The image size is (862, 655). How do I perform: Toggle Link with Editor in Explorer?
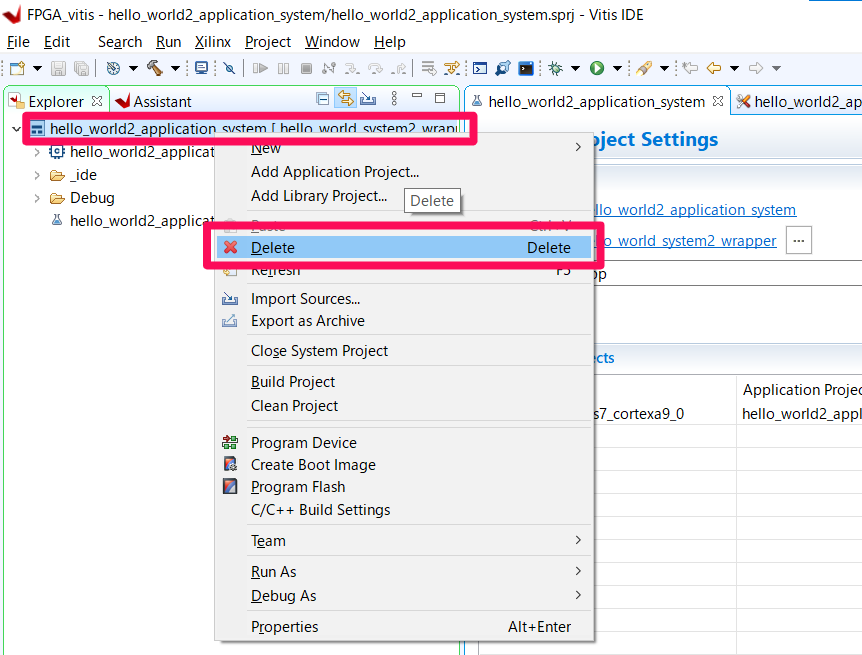tap(345, 98)
